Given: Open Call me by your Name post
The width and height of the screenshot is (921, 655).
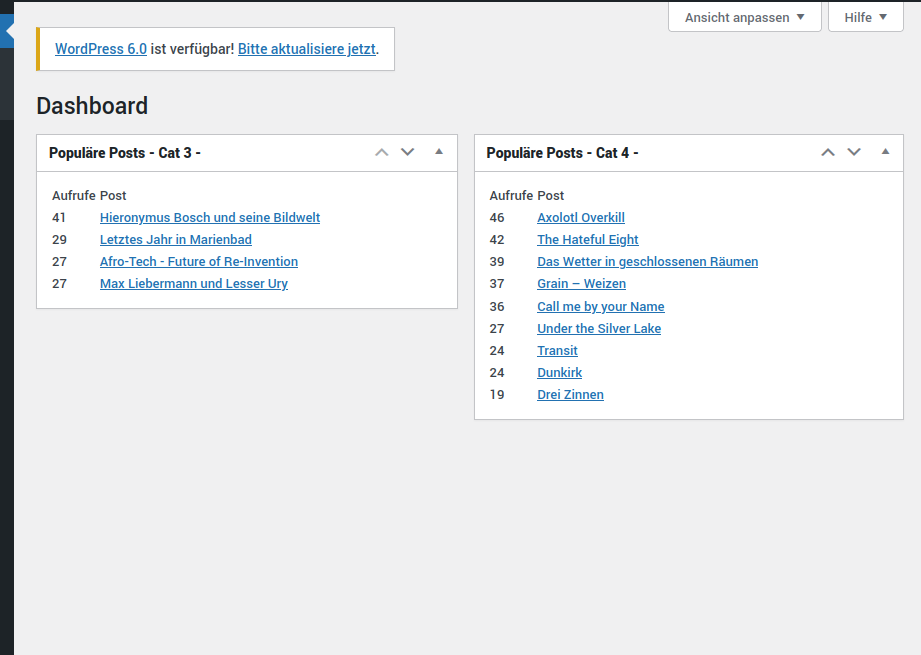Looking at the screenshot, I should coord(601,307).
